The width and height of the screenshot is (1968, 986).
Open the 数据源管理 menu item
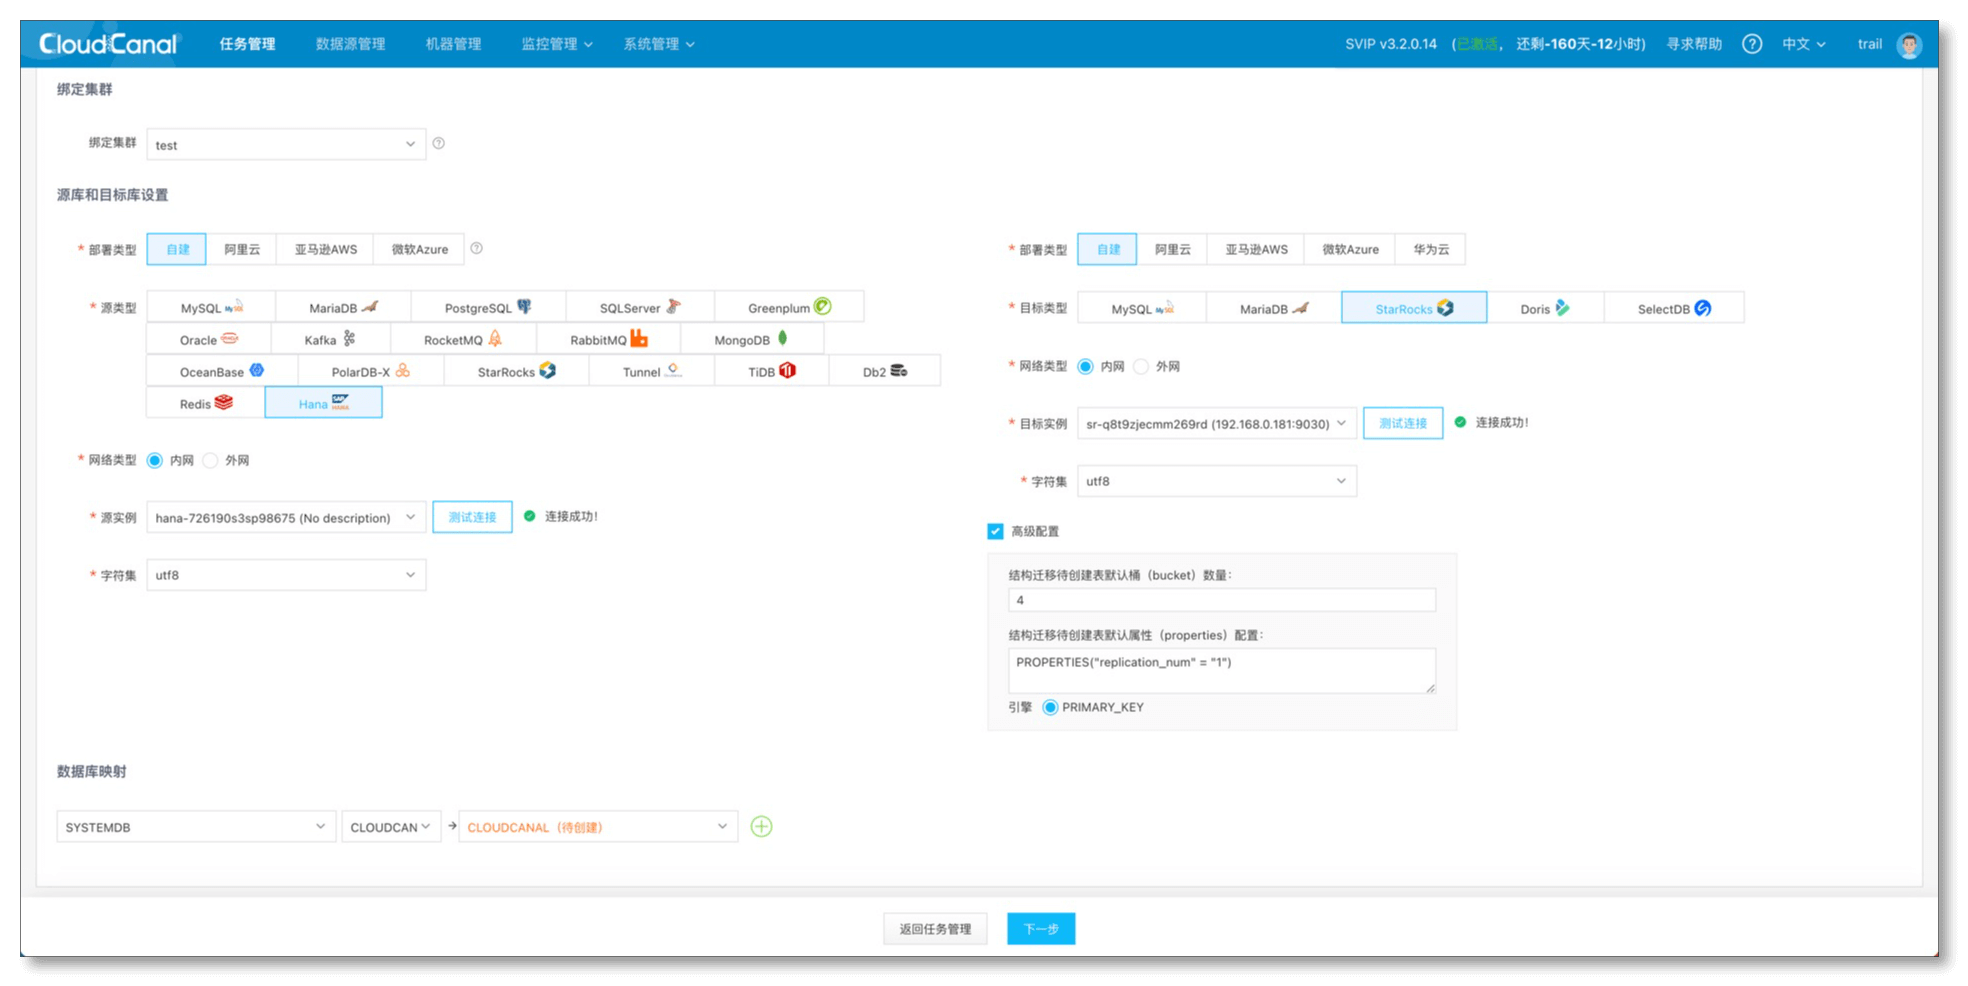coord(350,44)
